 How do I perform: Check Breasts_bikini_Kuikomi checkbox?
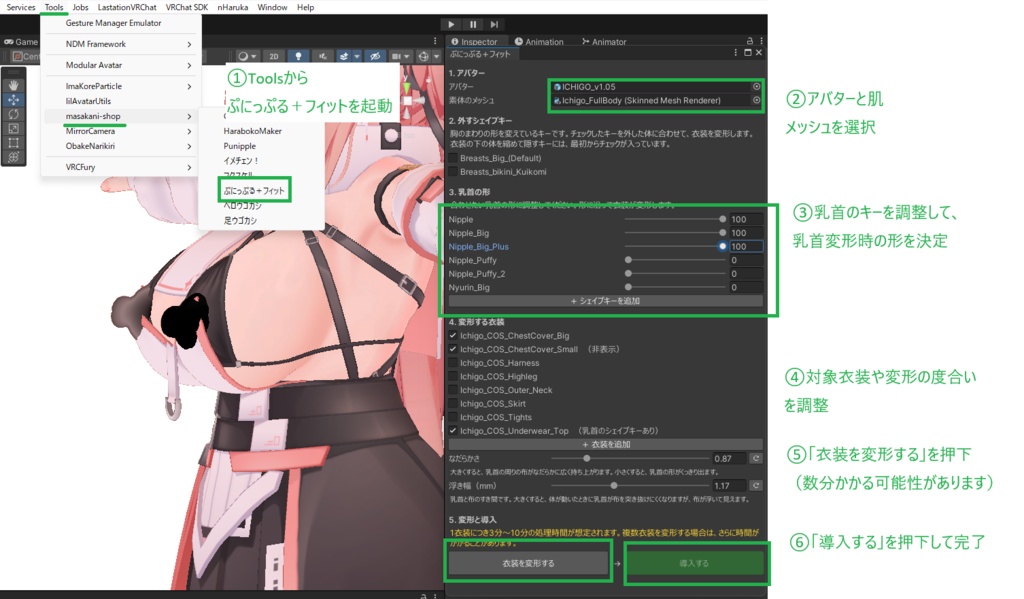[x=453, y=172]
